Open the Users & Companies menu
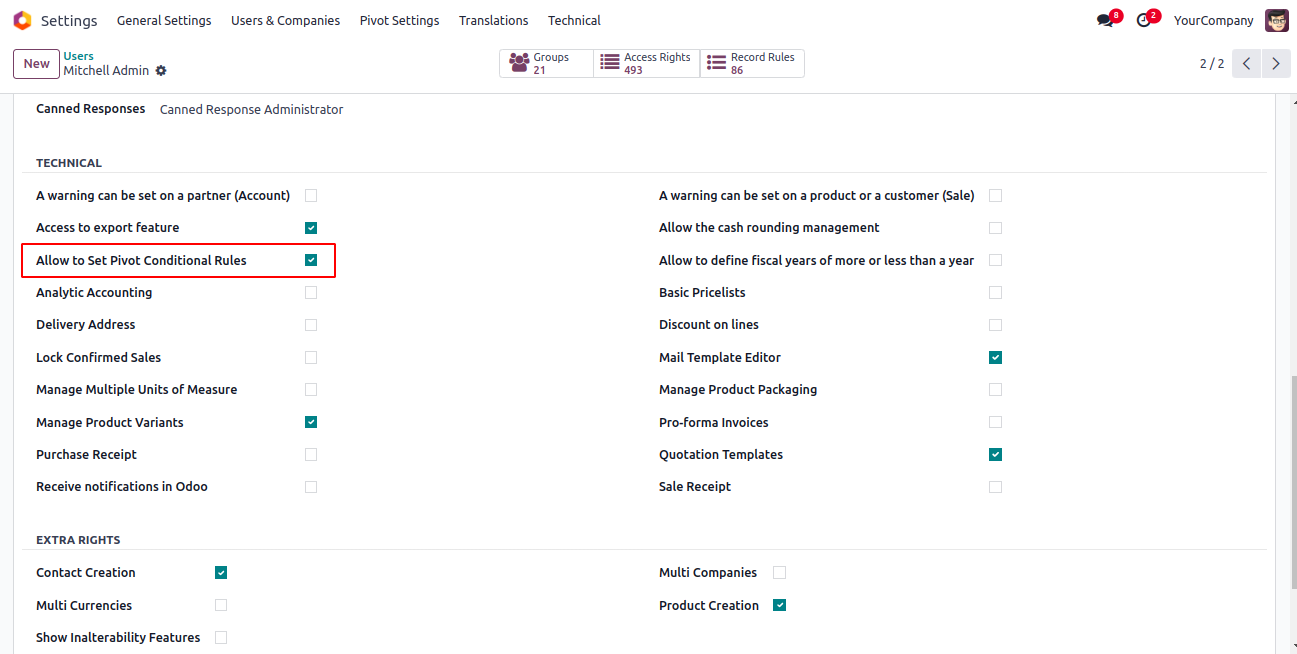The image size is (1297, 654). 285,20
